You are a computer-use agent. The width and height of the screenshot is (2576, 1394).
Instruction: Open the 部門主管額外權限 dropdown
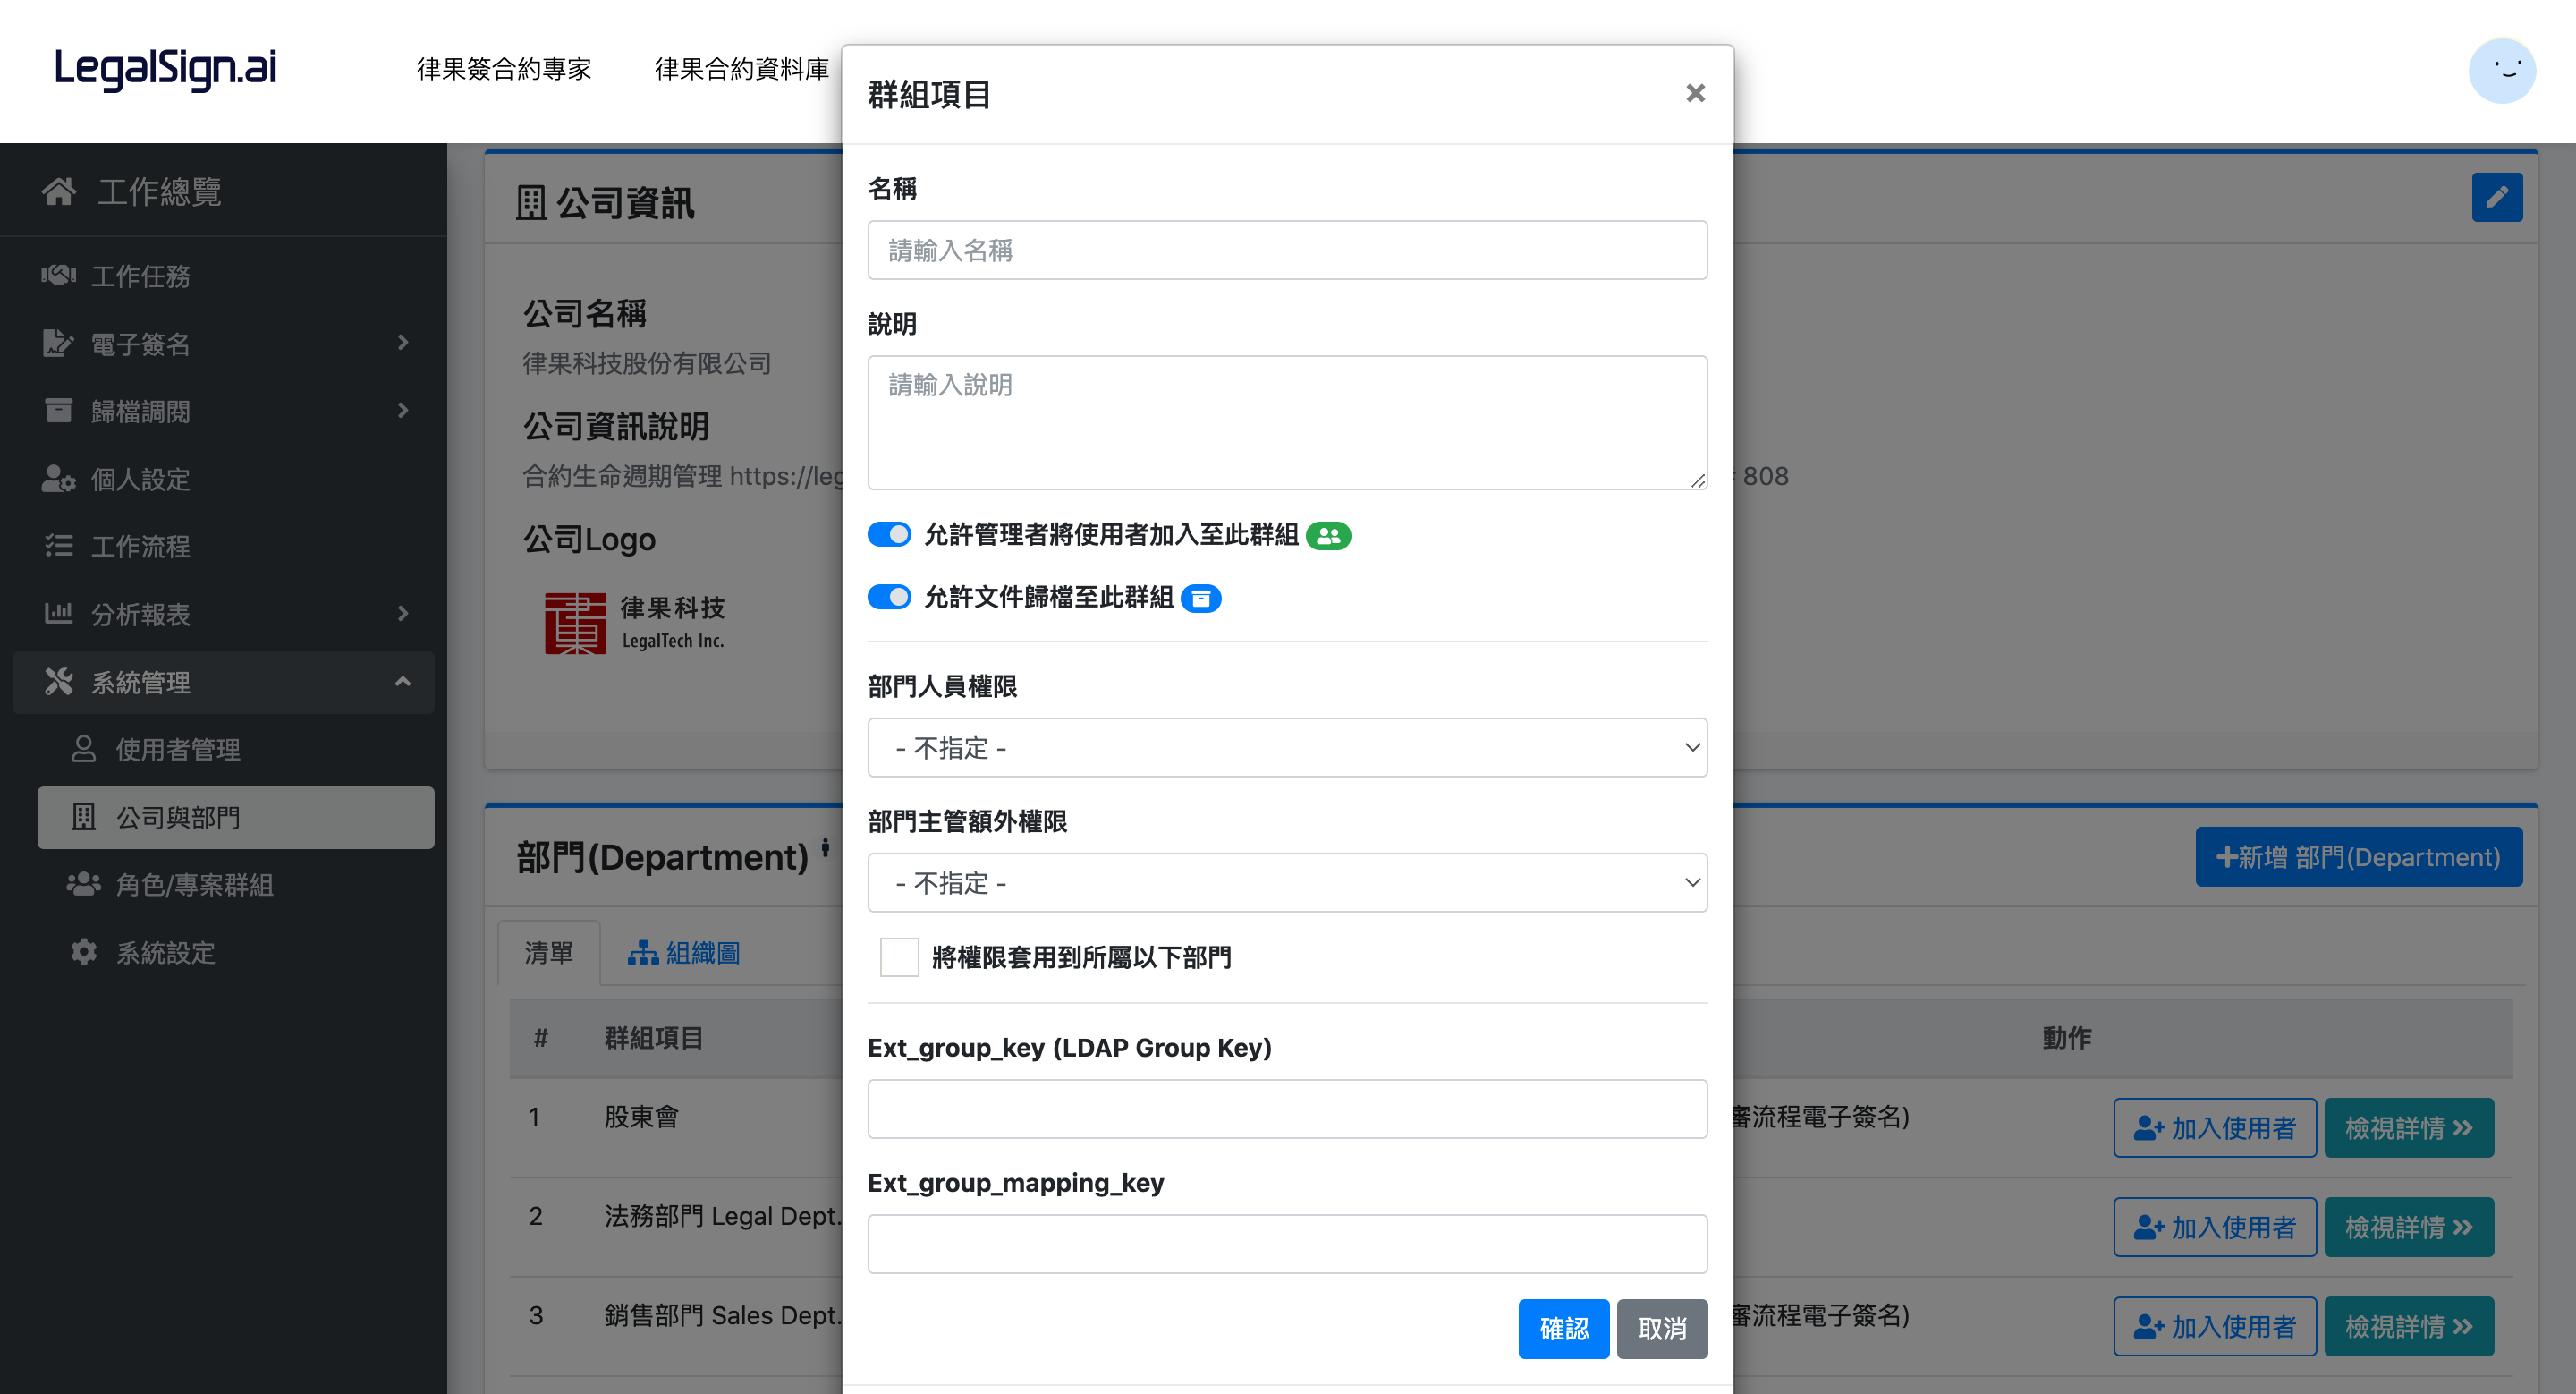(1286, 882)
